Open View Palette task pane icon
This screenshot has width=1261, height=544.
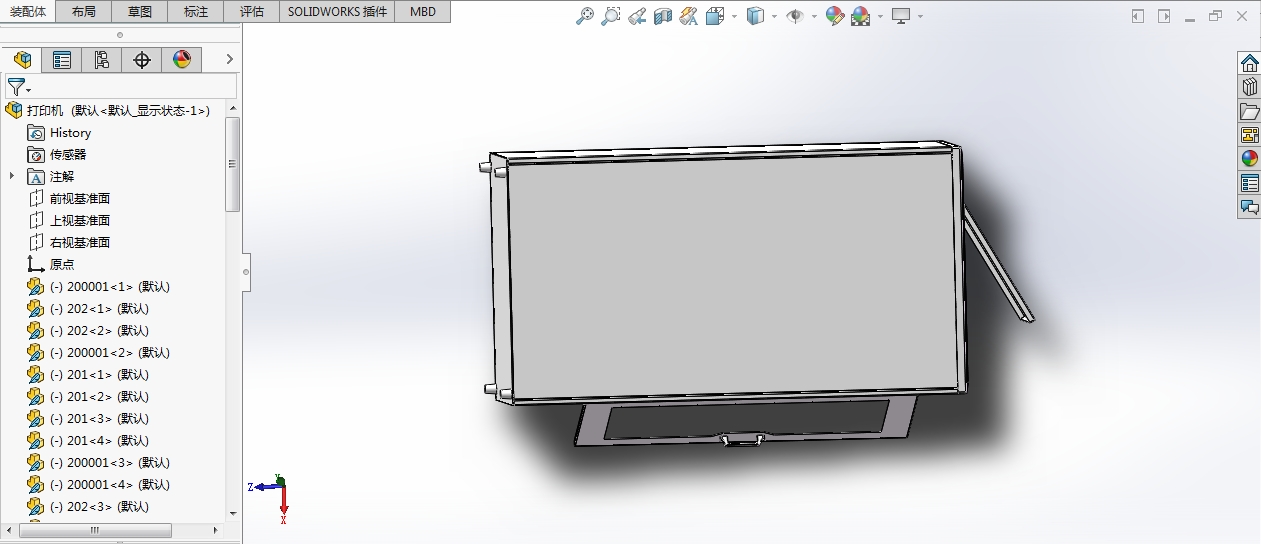point(1249,135)
